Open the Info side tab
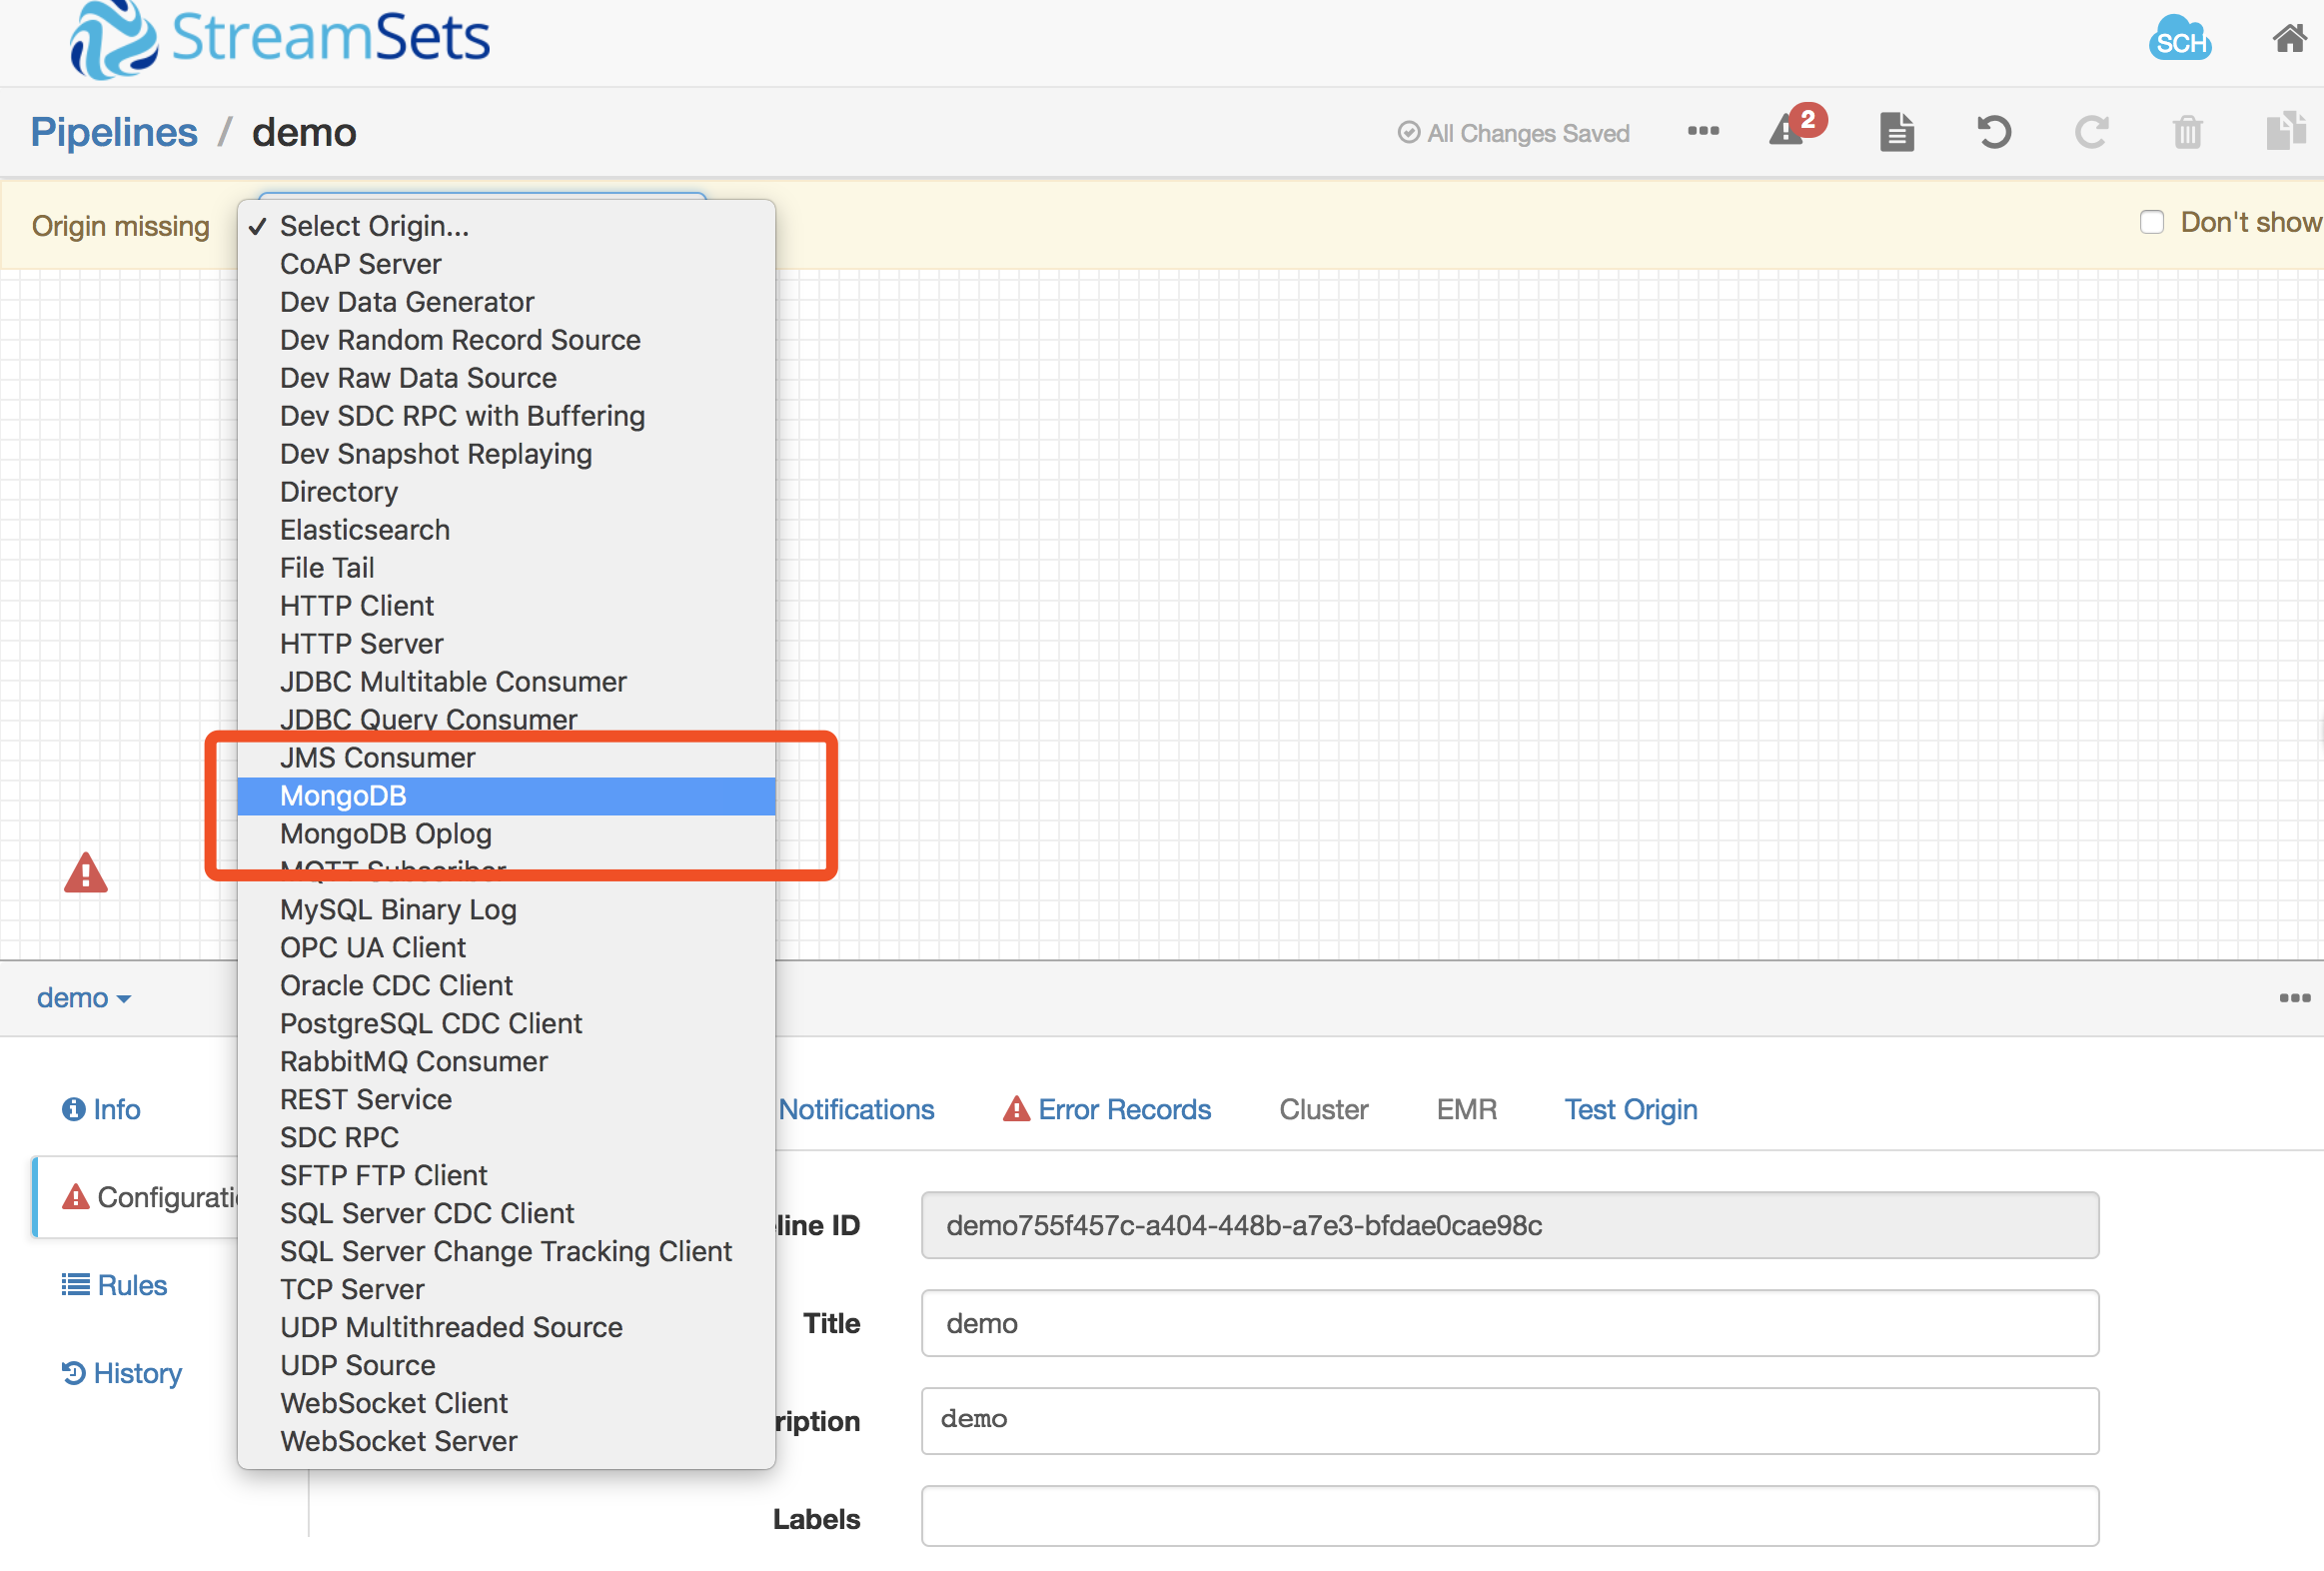Viewport: 2324px width, 1571px height. pyautogui.click(x=101, y=1110)
